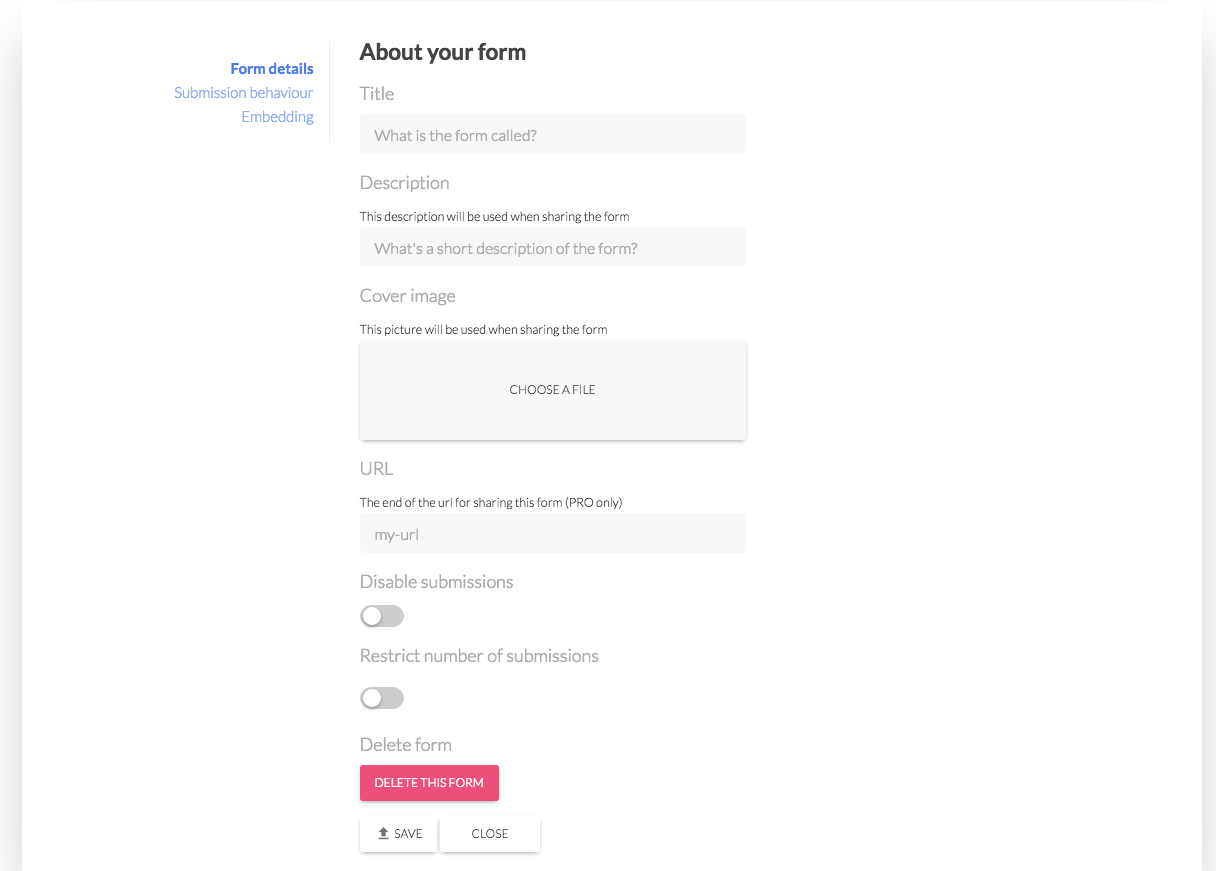Select the my-url input field
This screenshot has width=1216, height=871.
click(x=552, y=534)
